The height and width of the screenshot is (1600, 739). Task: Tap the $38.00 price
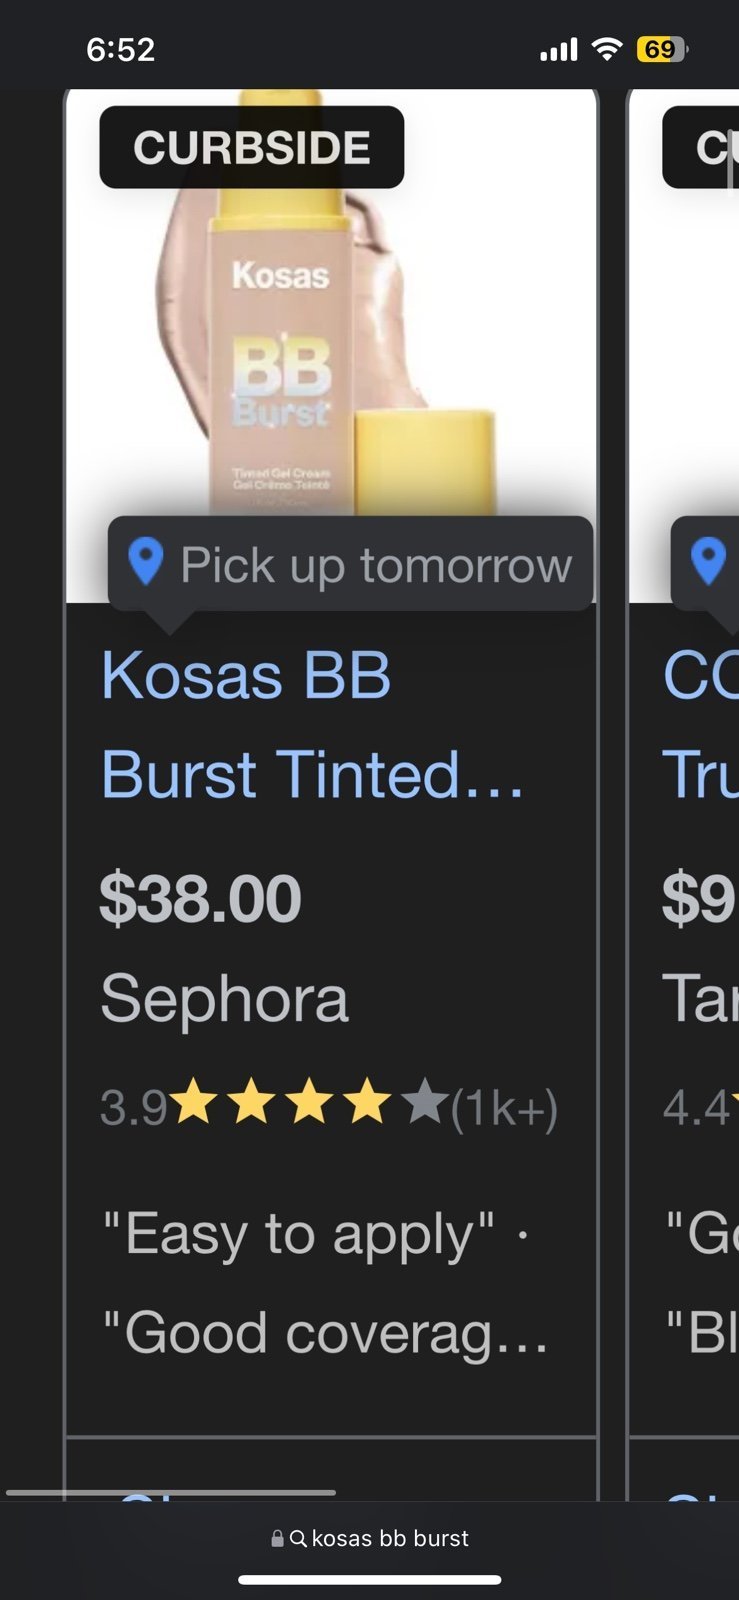[200, 898]
